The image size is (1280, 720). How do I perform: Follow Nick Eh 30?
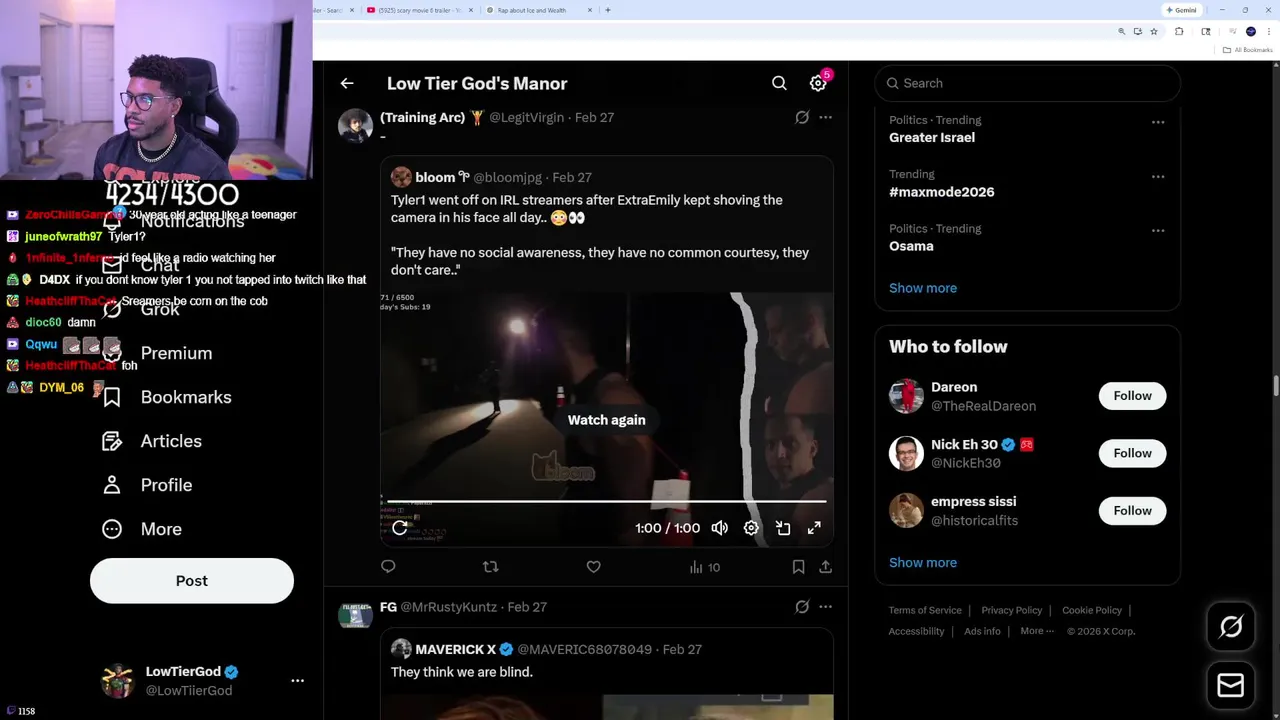tap(1132, 453)
